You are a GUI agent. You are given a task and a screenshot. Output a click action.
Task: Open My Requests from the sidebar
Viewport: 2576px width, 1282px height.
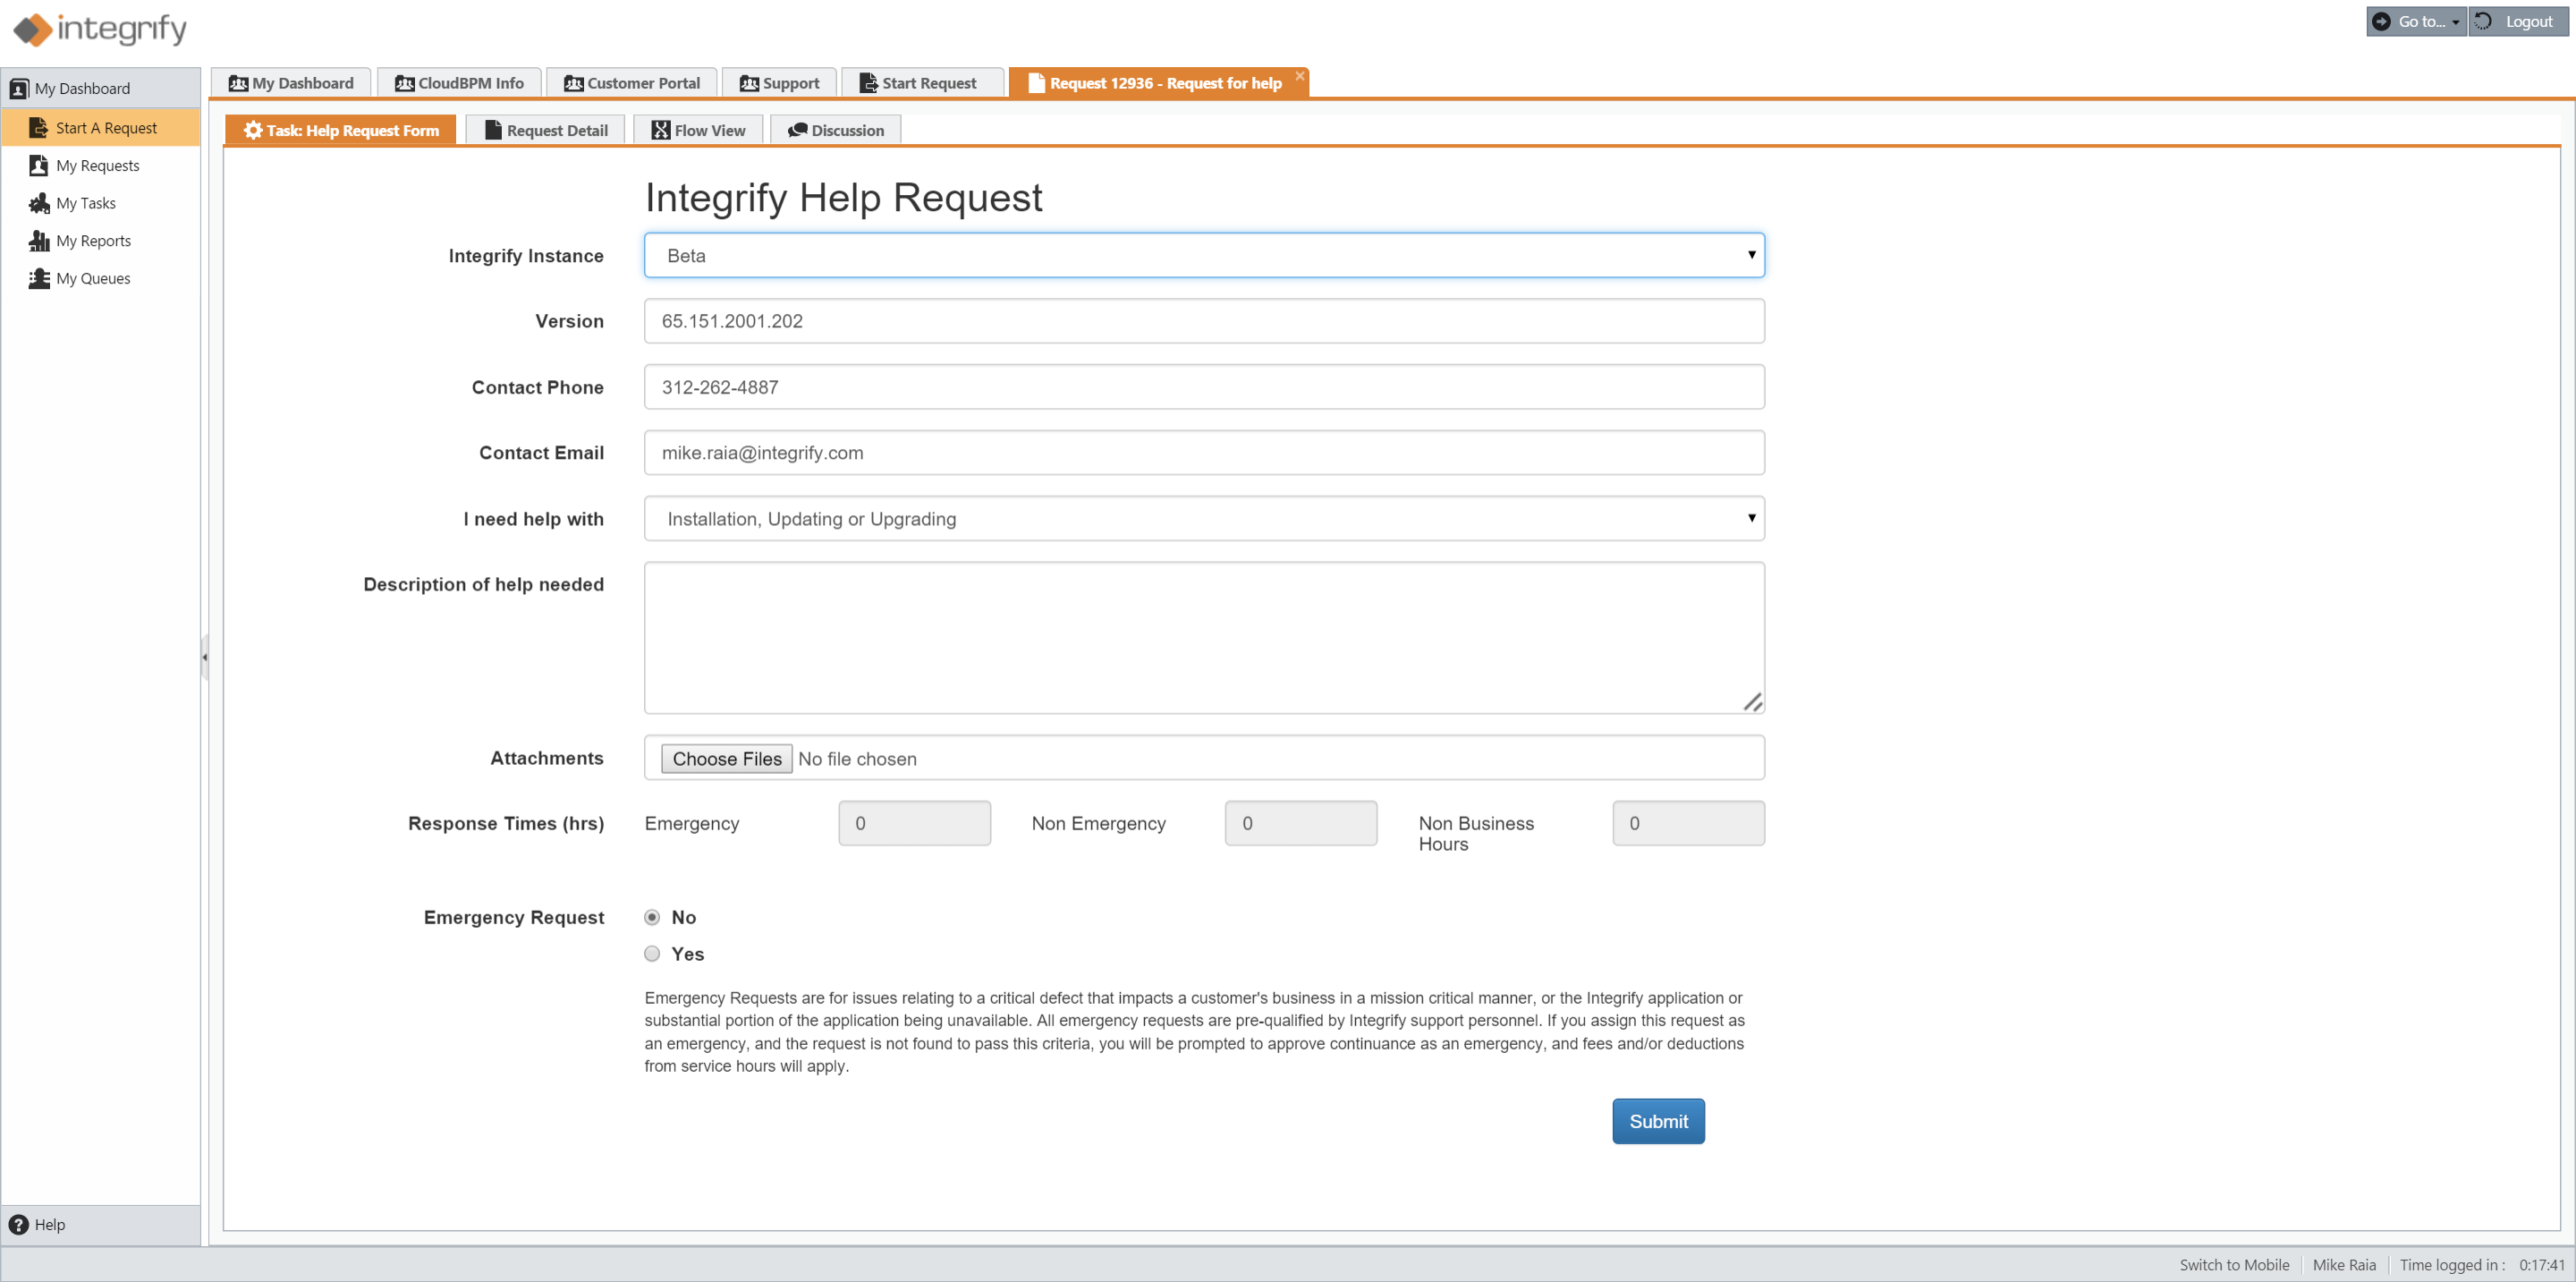(98, 166)
